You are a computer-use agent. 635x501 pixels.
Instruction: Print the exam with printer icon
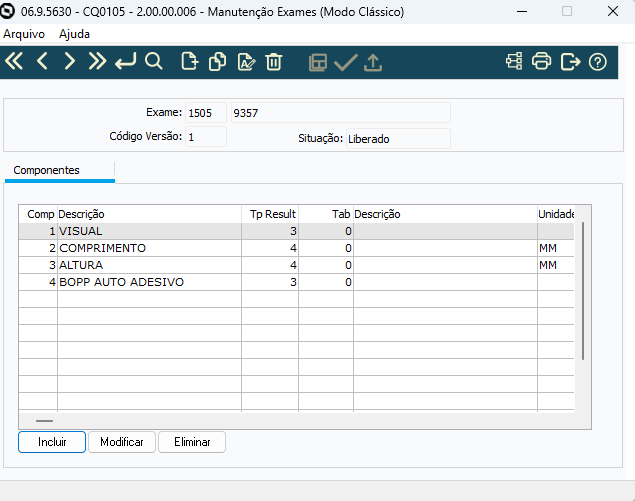541,62
